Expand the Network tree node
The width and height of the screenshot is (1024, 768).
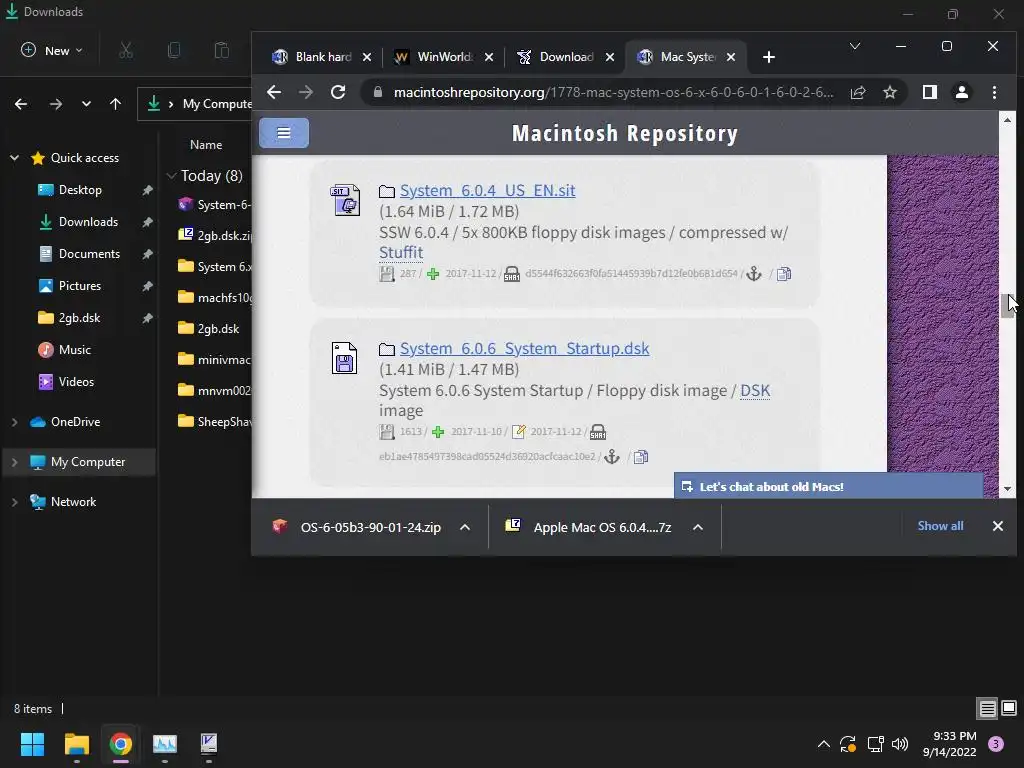pyautogui.click(x=14, y=502)
